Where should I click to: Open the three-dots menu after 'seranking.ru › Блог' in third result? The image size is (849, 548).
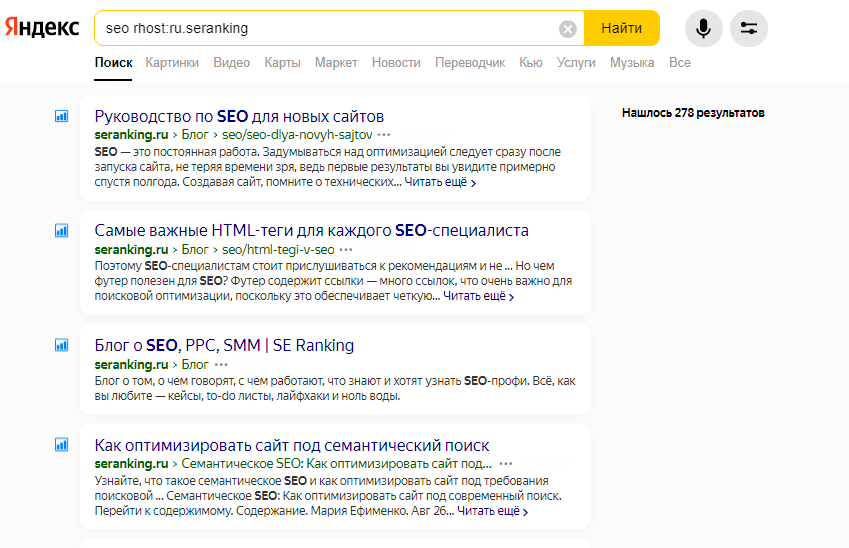tap(221, 364)
